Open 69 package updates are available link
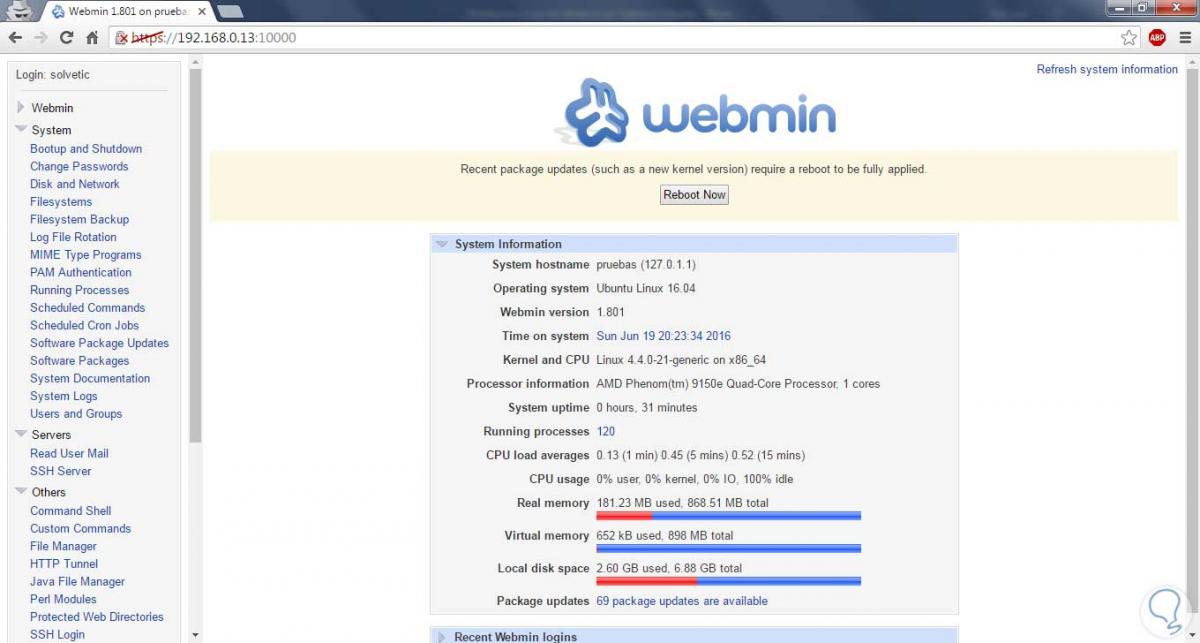Viewport: 1200px width, 643px height. coord(682,601)
